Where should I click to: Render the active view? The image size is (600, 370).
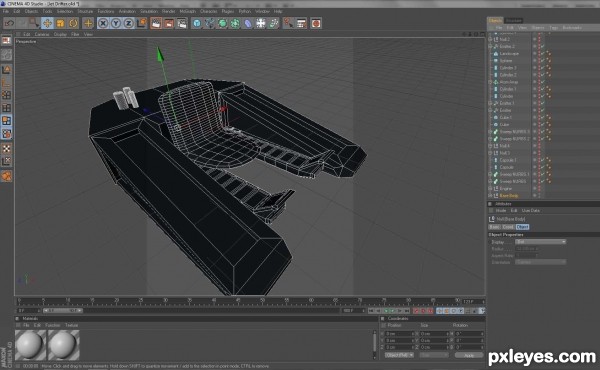156,23
